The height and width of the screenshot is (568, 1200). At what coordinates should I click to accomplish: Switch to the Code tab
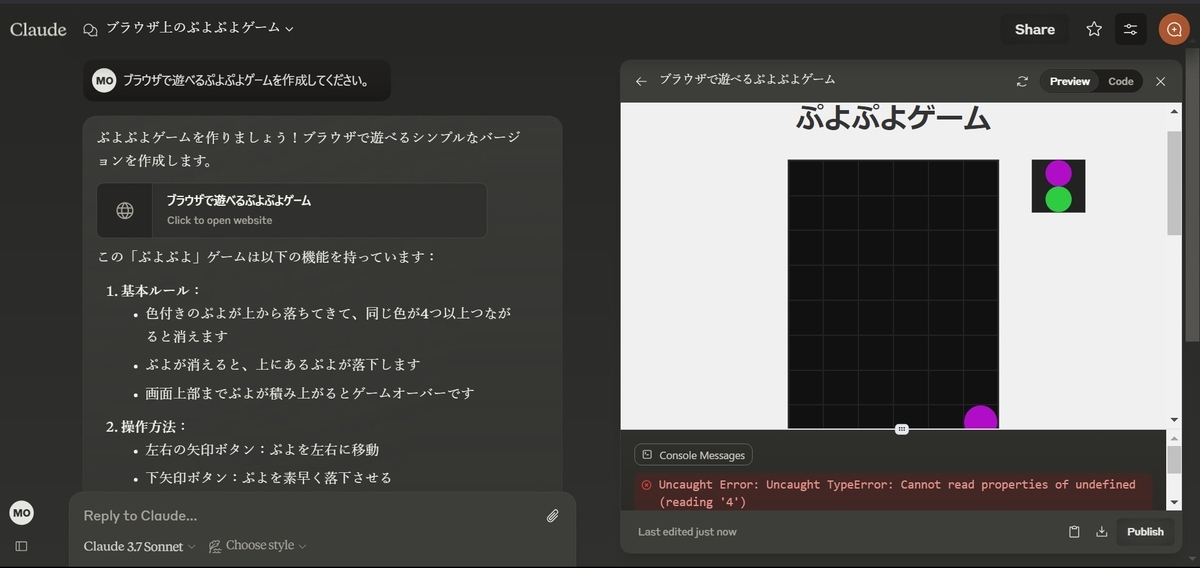[1120, 81]
